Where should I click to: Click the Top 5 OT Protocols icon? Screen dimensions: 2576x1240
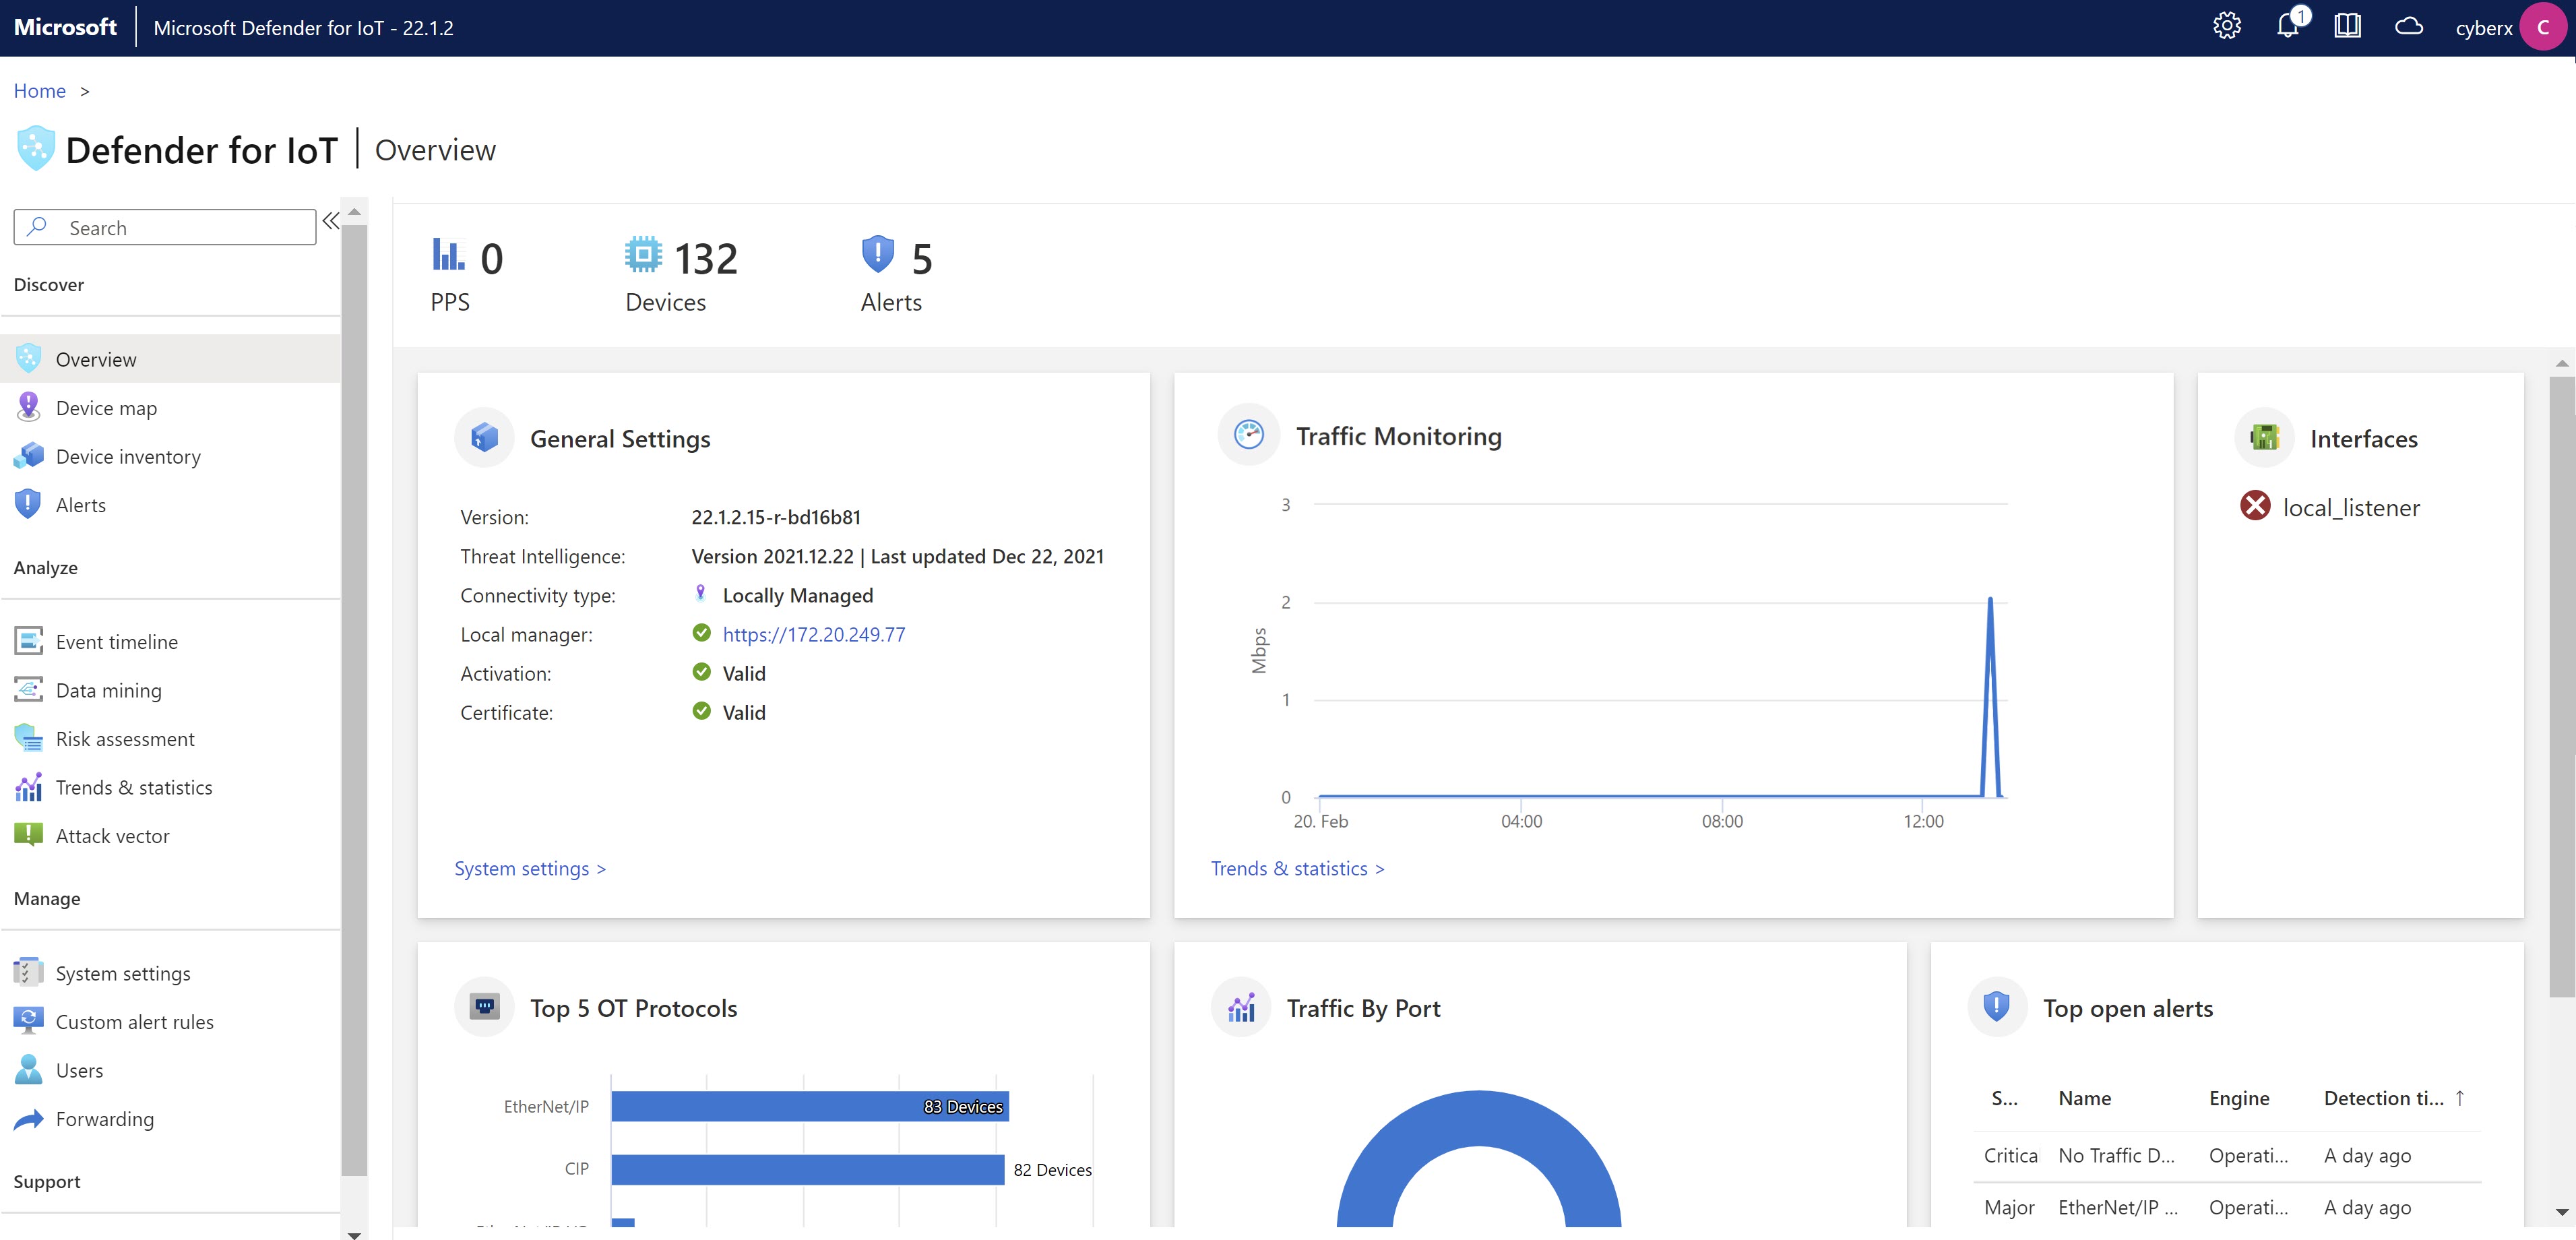point(484,1006)
